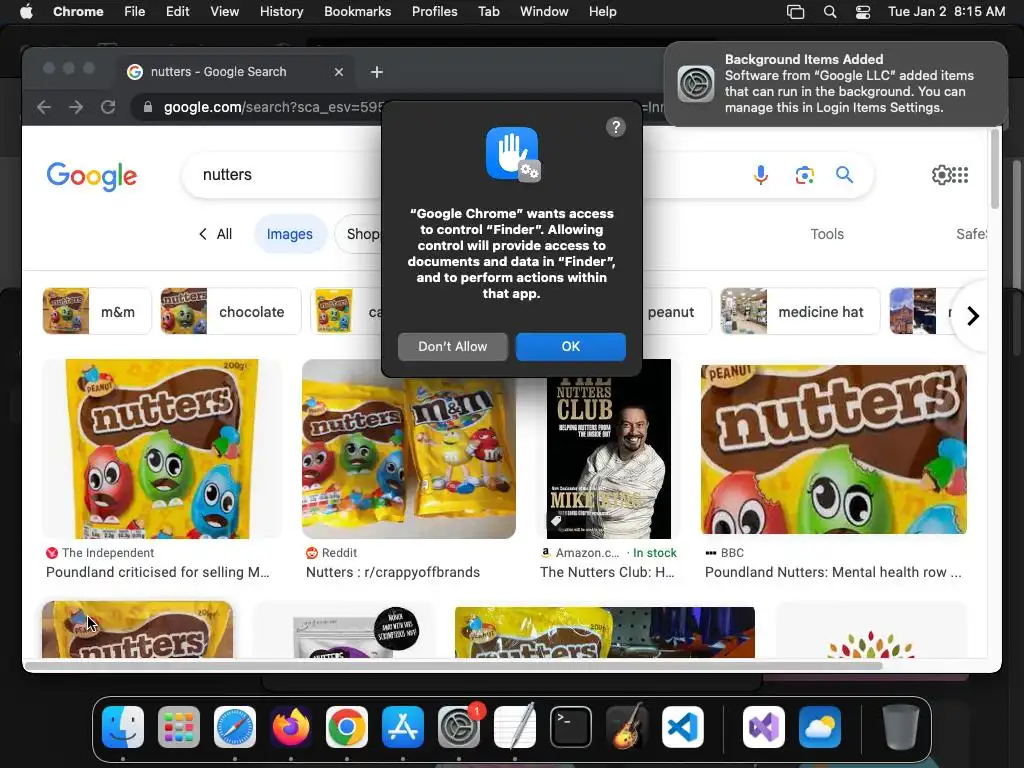Go back in Chrome
This screenshot has height=768, width=1024.
tap(44, 107)
